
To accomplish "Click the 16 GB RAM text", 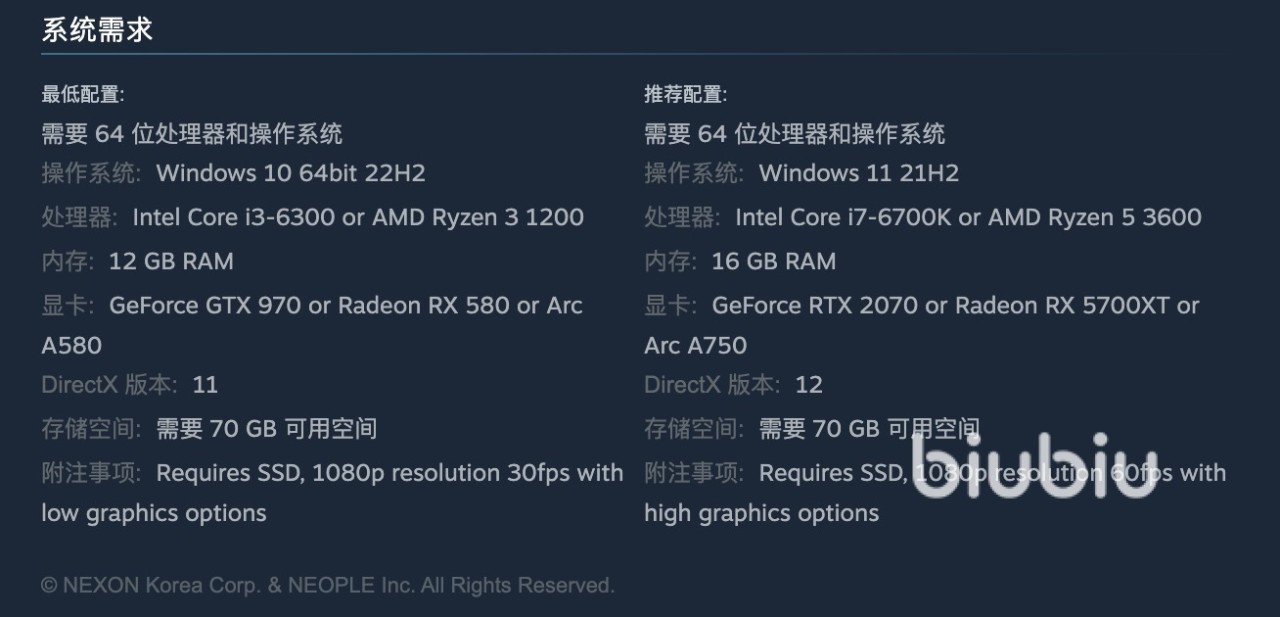I will 773,261.
